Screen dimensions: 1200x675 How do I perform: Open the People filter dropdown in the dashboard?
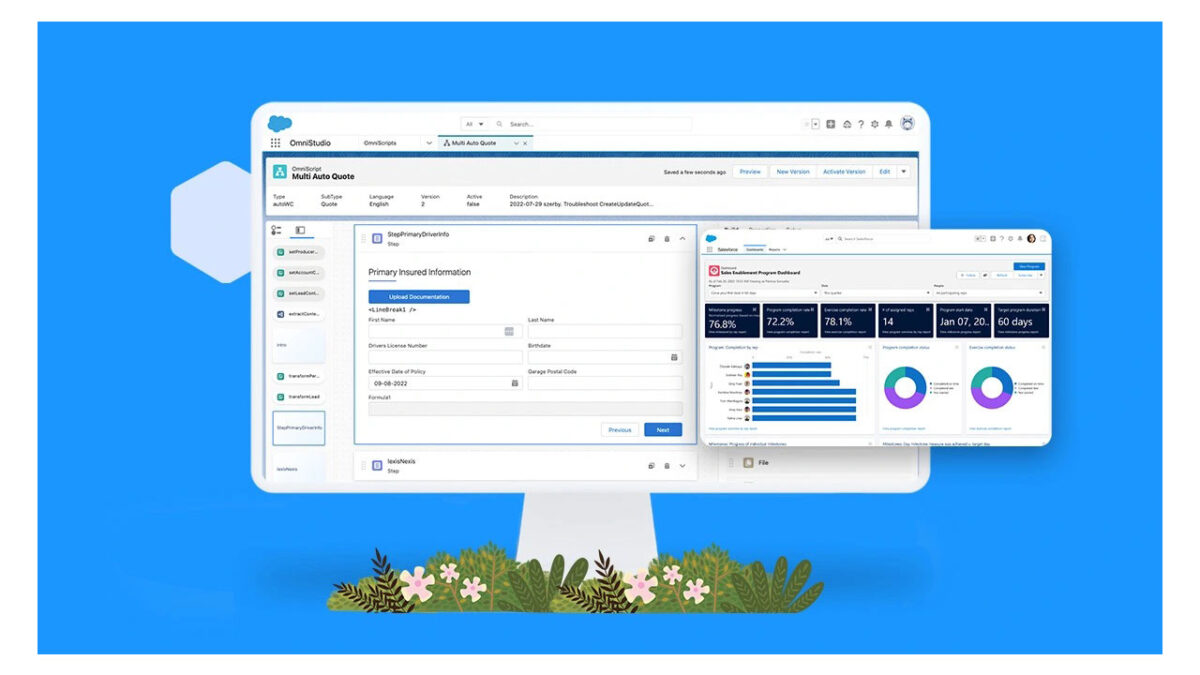pos(988,293)
